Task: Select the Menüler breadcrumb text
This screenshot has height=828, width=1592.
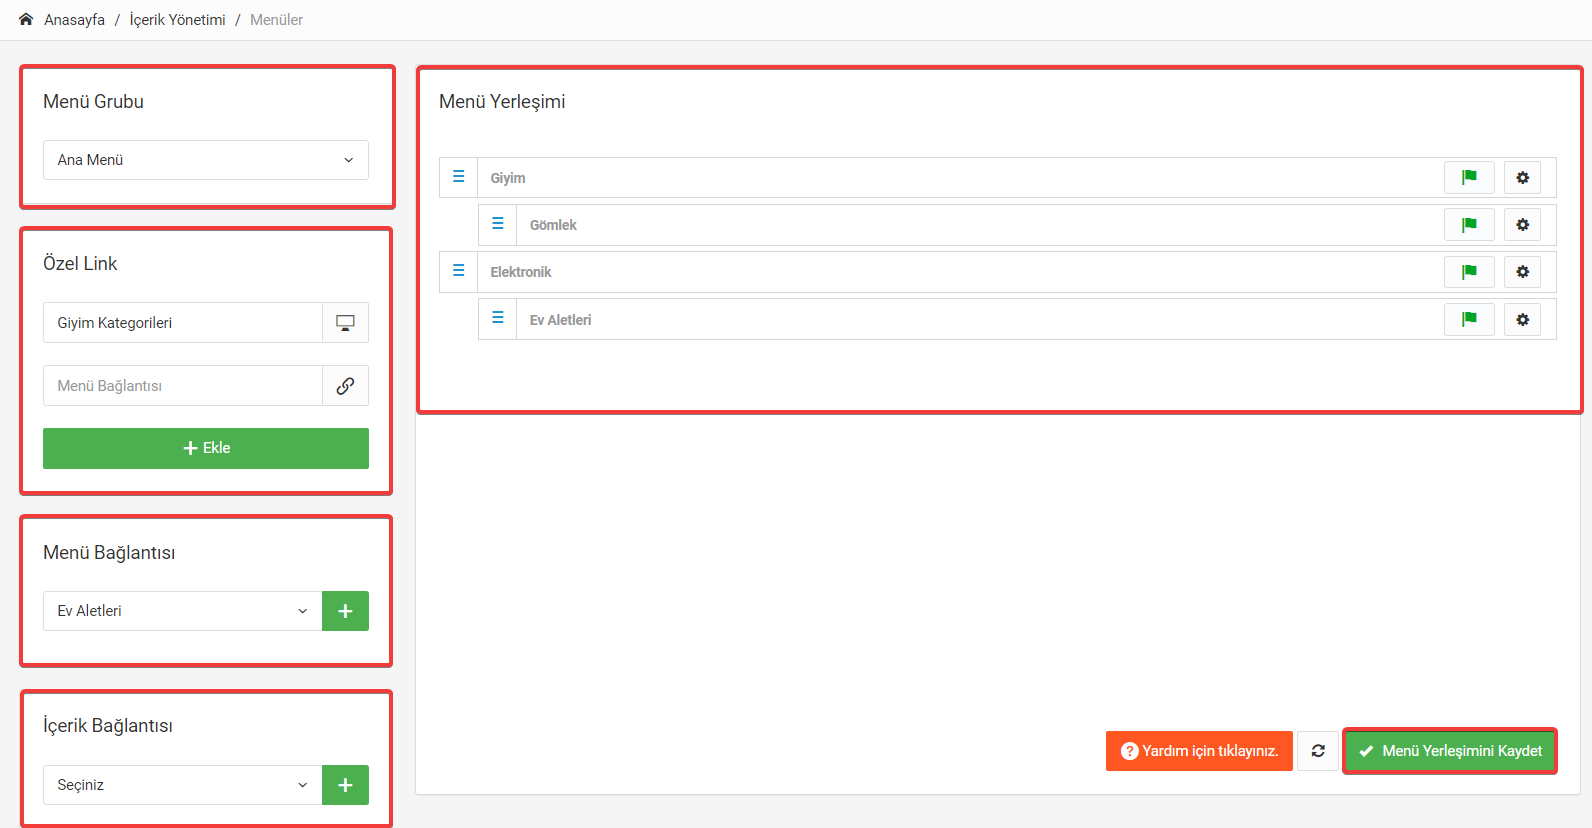Action: pyautogui.click(x=276, y=20)
